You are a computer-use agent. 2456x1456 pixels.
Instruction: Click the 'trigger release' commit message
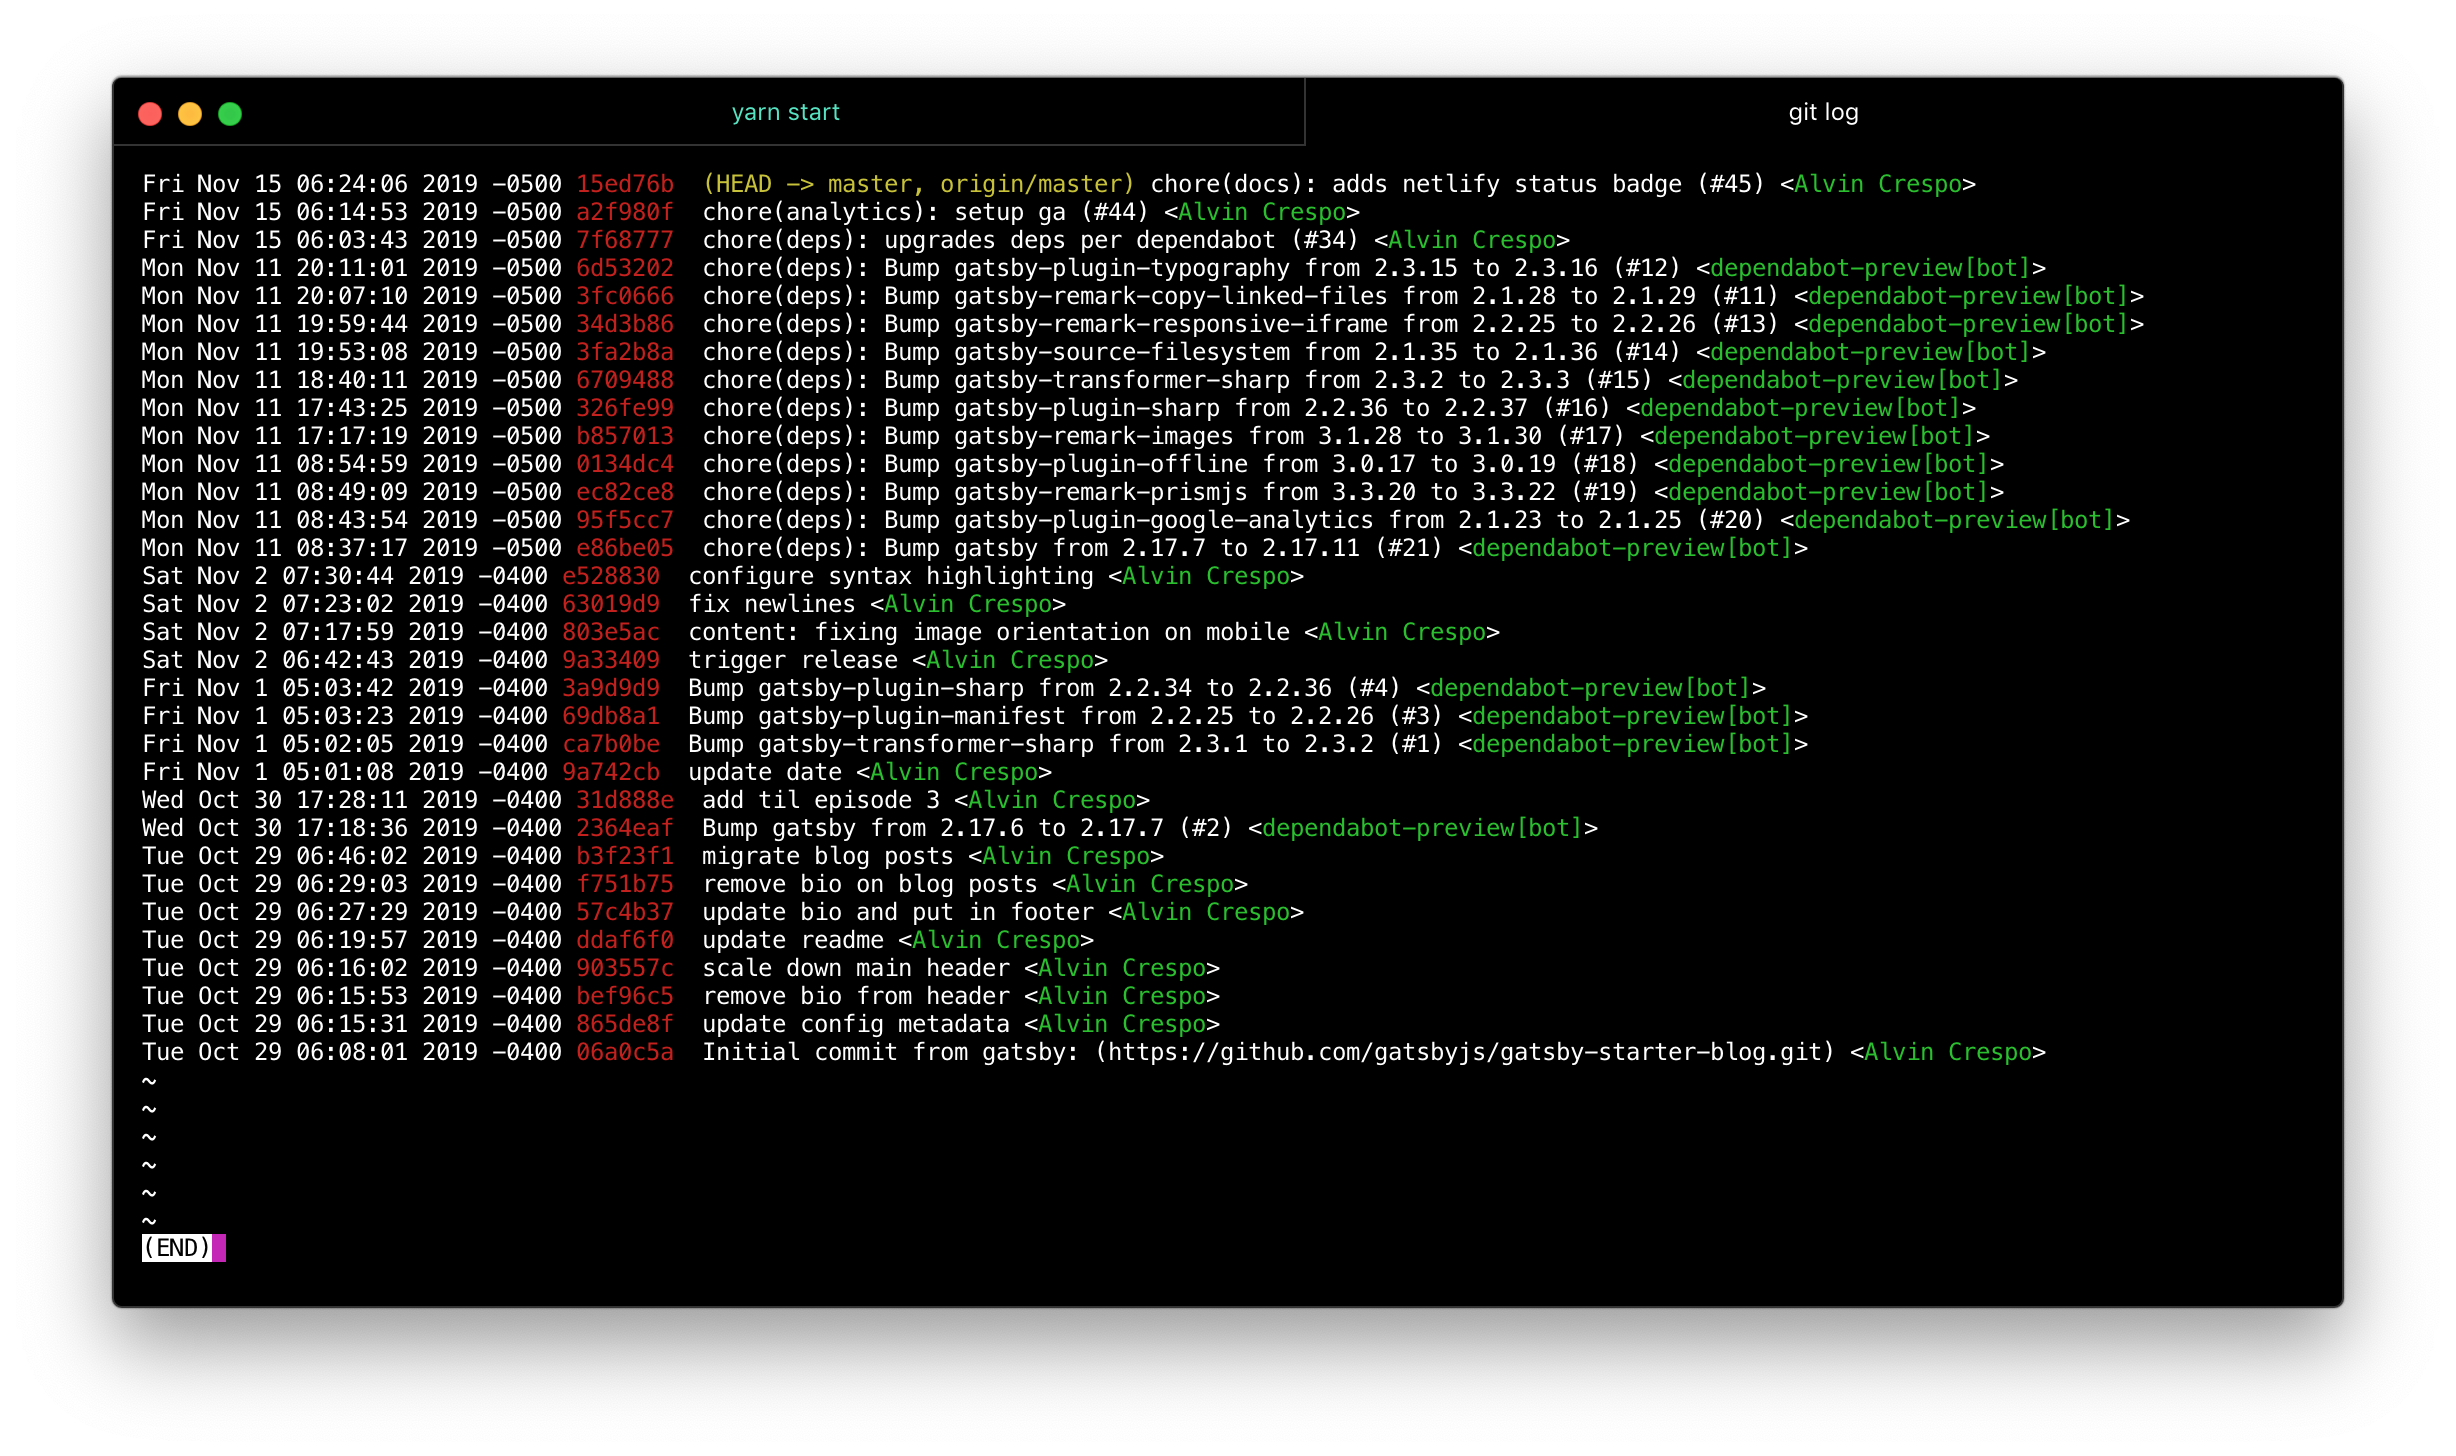point(792,660)
